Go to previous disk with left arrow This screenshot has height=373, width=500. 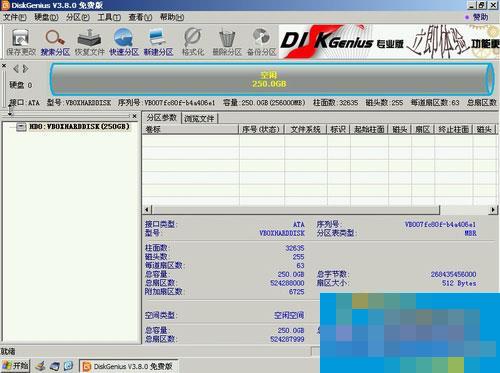tap(15, 69)
